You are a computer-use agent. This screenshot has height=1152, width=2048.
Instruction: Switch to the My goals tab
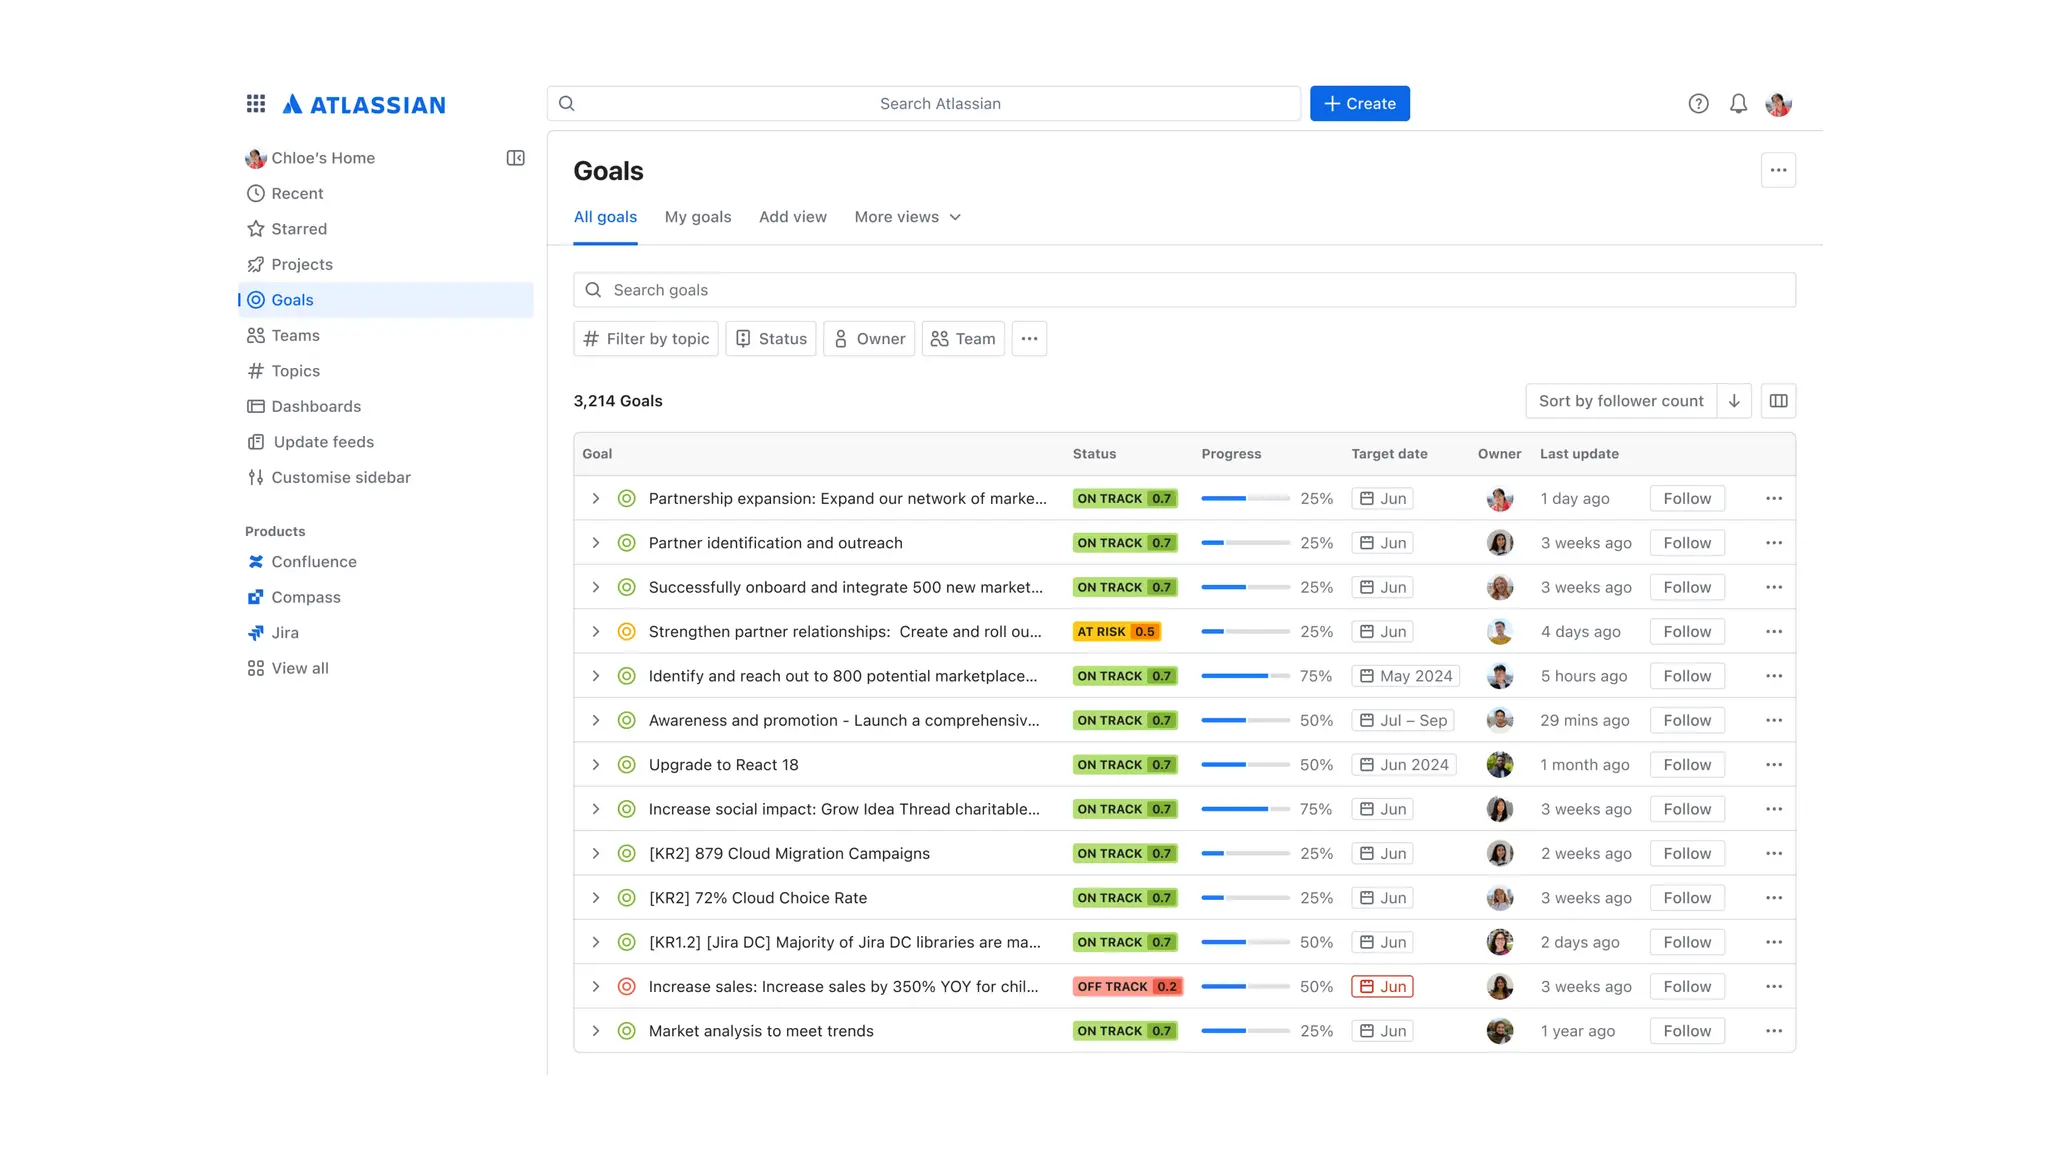coord(697,217)
